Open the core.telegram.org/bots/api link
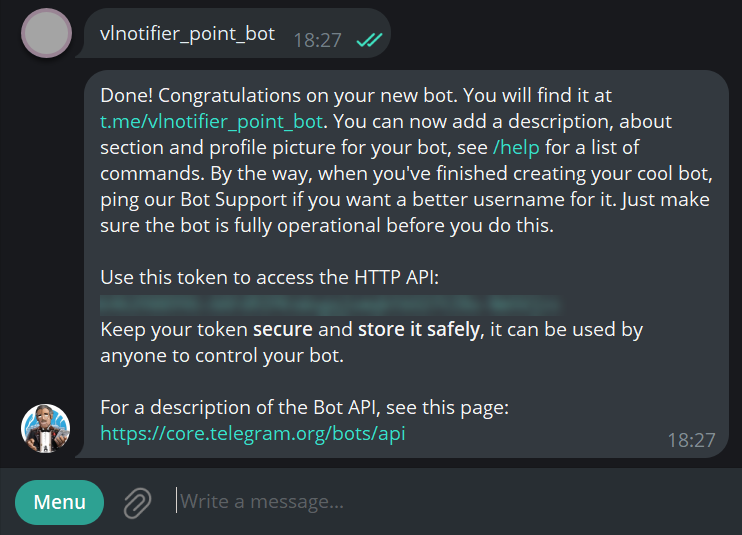Screen dimensions: 742x535 pos(252,434)
